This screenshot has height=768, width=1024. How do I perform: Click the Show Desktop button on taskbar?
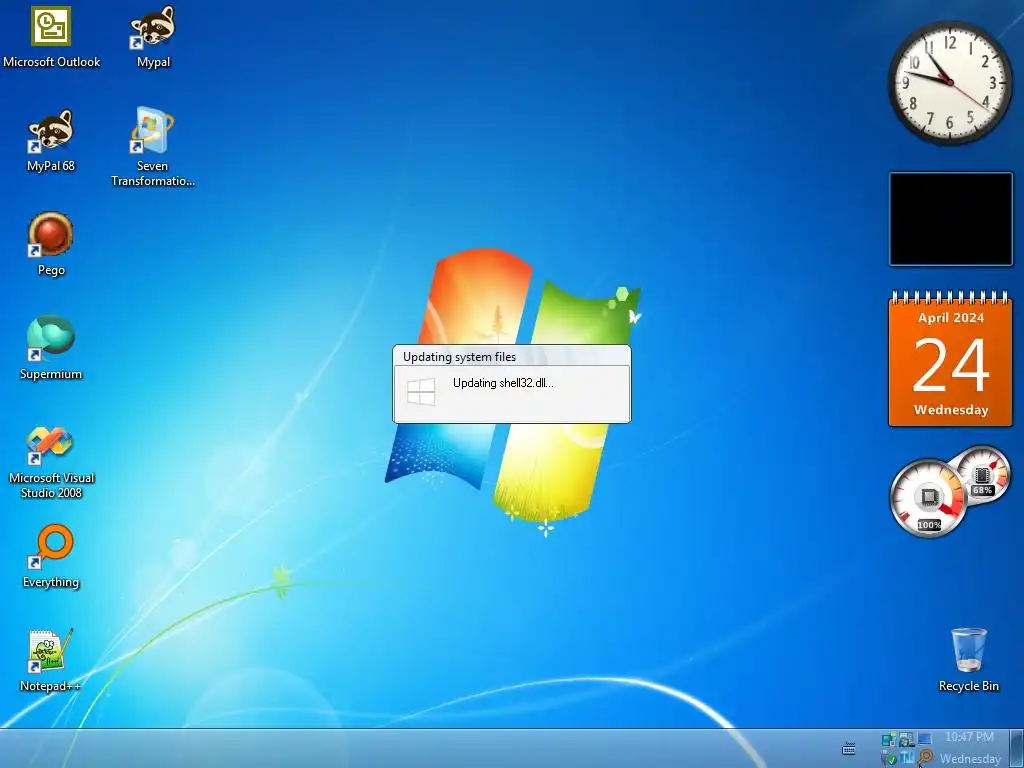pyautogui.click(x=1017, y=748)
